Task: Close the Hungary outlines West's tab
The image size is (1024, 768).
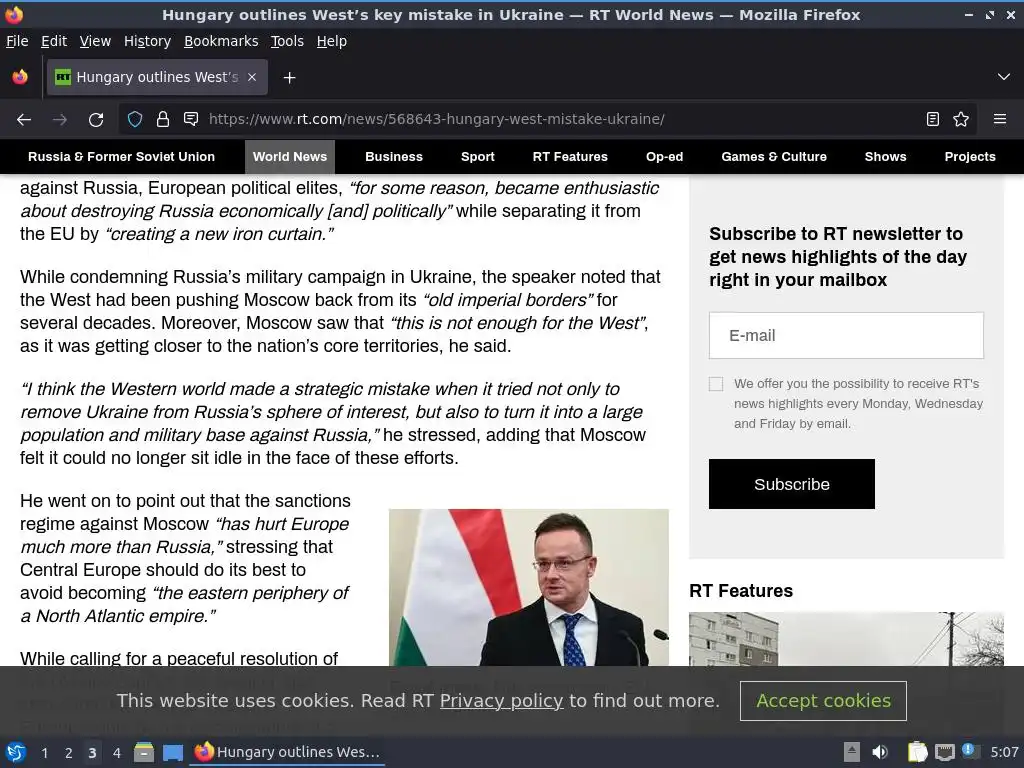Action: pyautogui.click(x=252, y=77)
